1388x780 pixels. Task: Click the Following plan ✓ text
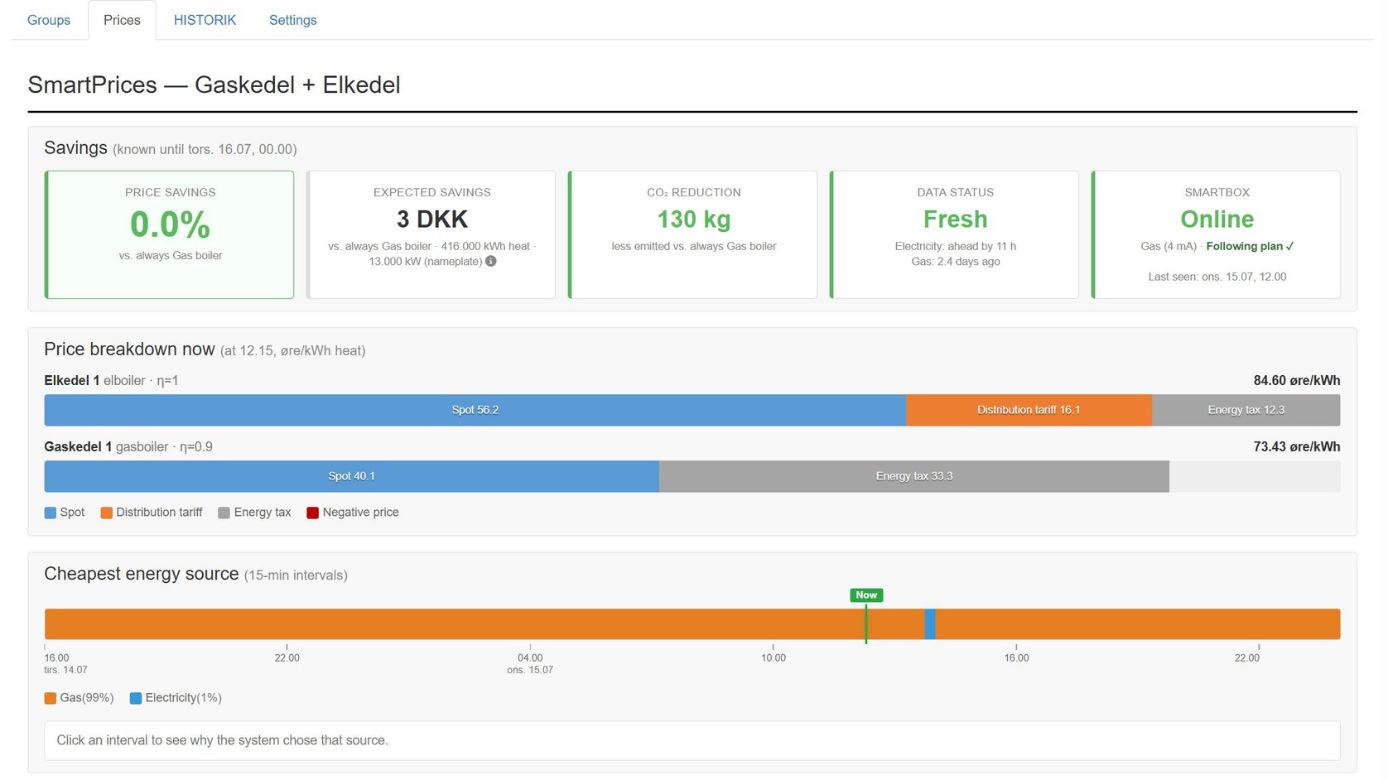point(1251,246)
